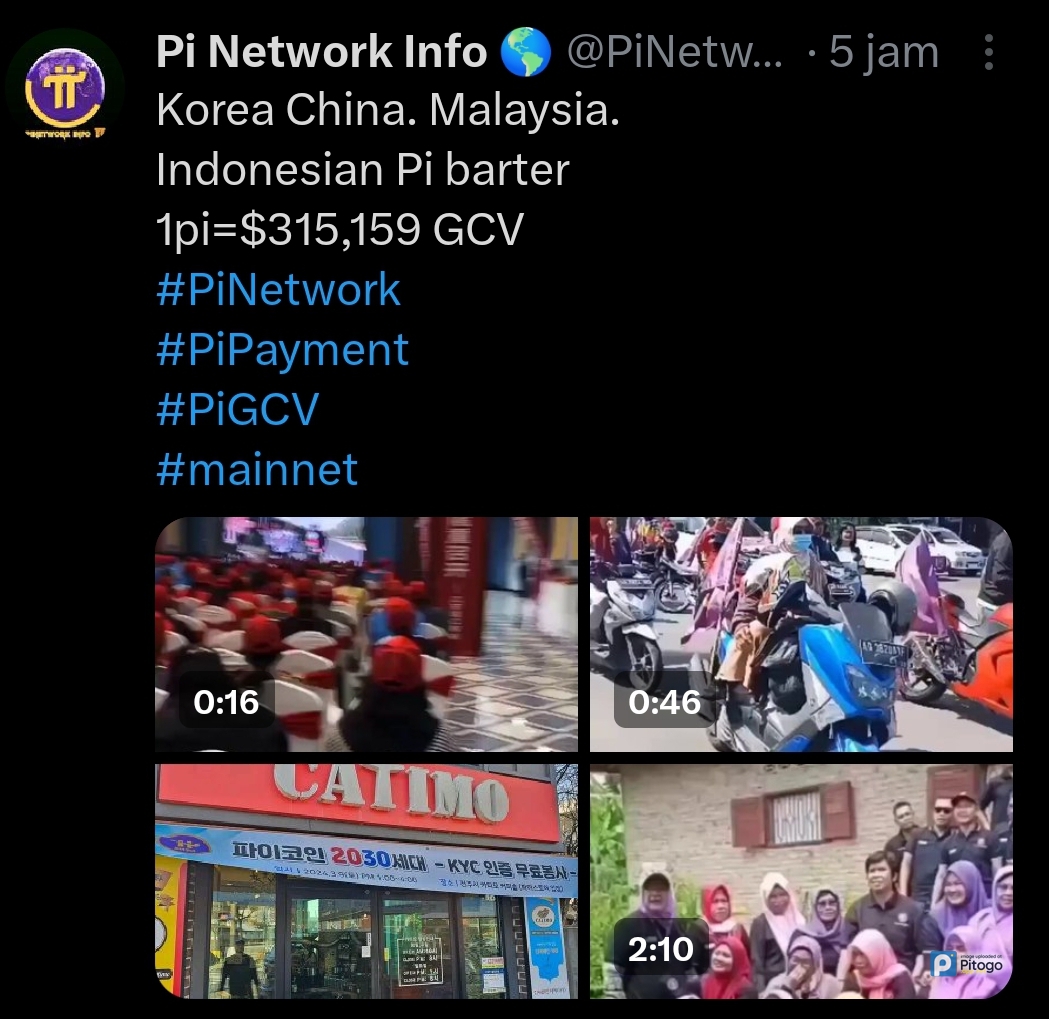Open the Pi Network Info display name
The height and width of the screenshot is (1019, 1049).
point(321,52)
